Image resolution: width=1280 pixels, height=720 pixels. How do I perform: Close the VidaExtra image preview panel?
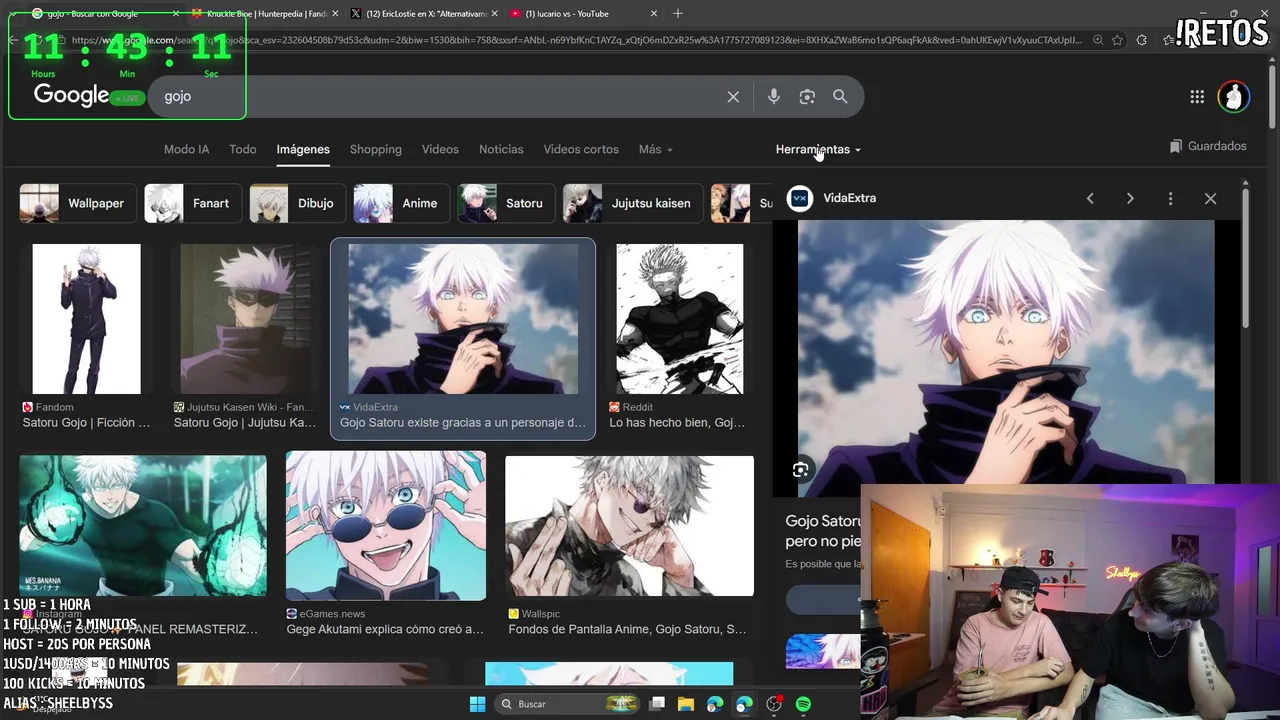pyautogui.click(x=1210, y=199)
